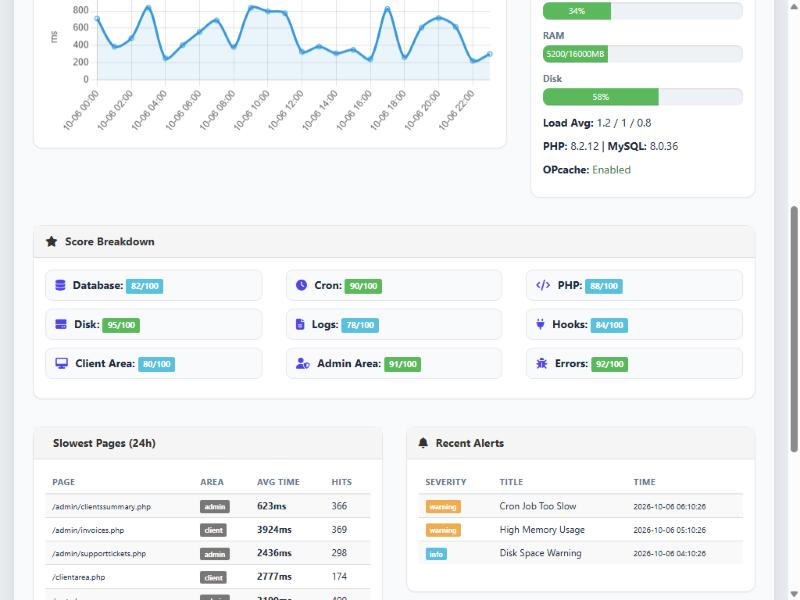
Task: Open the Cron Job Too Slow alert
Action: [538, 506]
